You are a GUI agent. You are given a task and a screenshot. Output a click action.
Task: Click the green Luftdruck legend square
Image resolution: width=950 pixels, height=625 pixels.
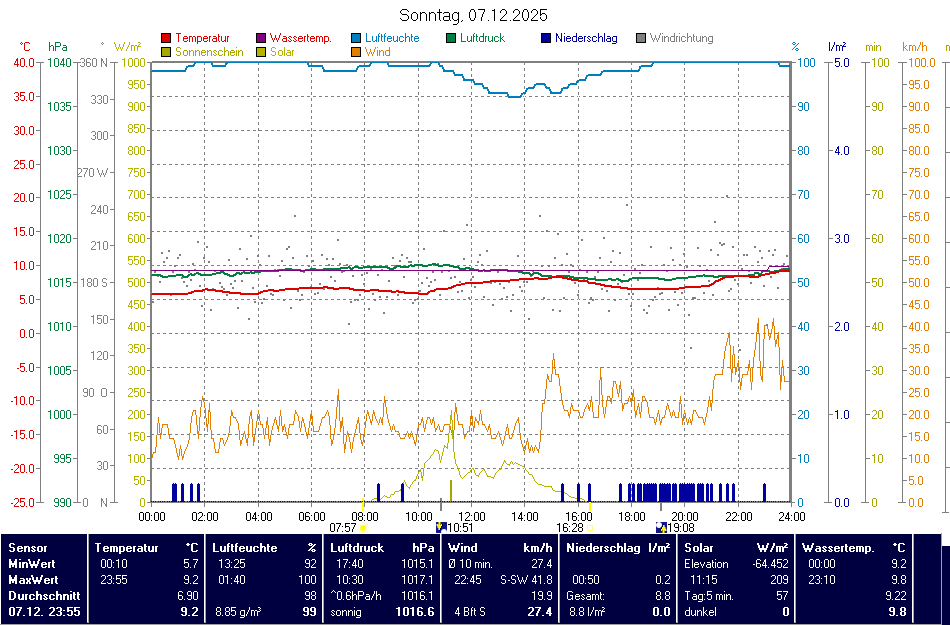tap(452, 39)
